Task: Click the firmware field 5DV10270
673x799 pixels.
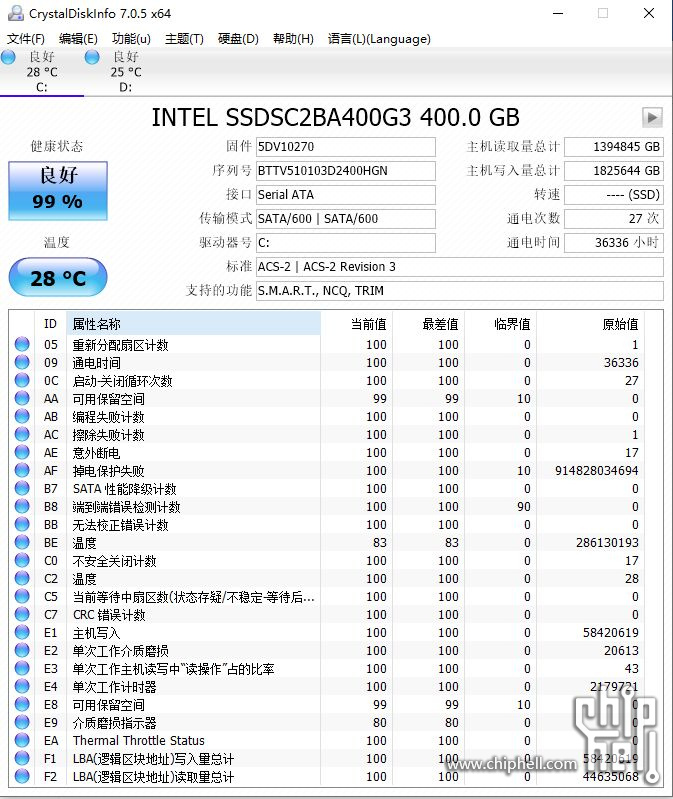Action: click(345, 147)
